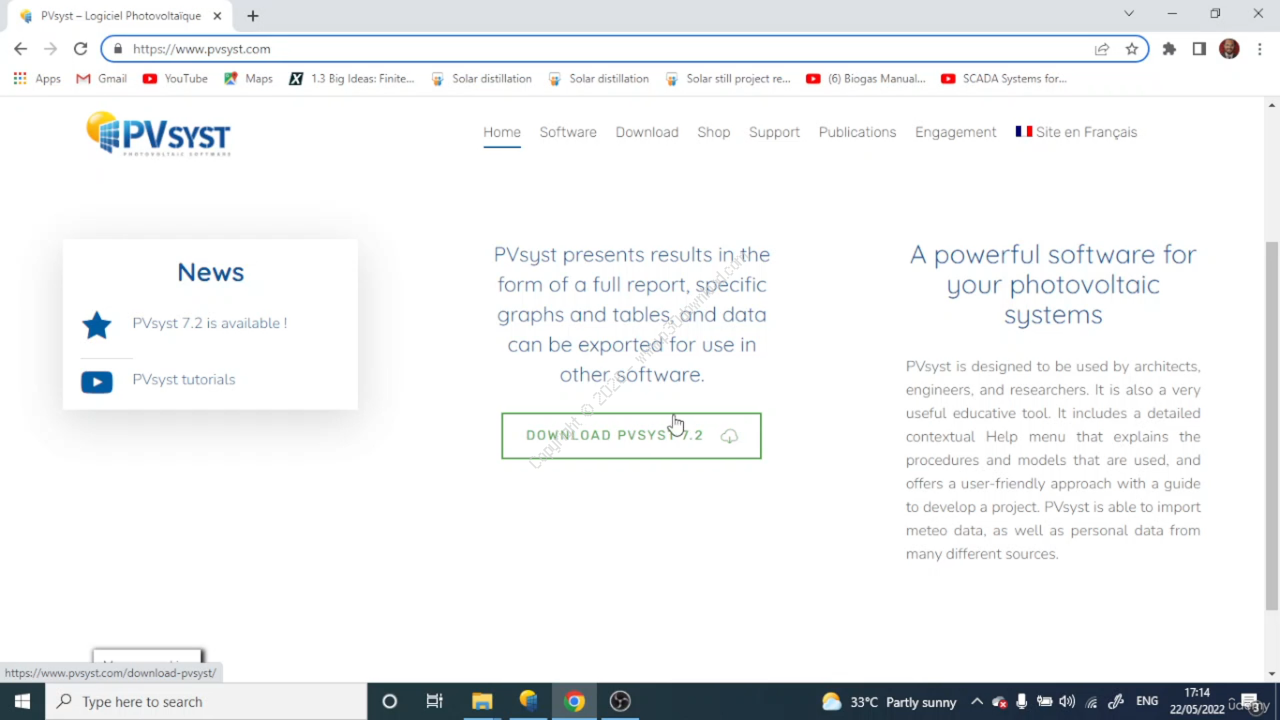Open the 'PVsyst 7.2 is available !' news link
The image size is (1280, 720).
(x=210, y=323)
